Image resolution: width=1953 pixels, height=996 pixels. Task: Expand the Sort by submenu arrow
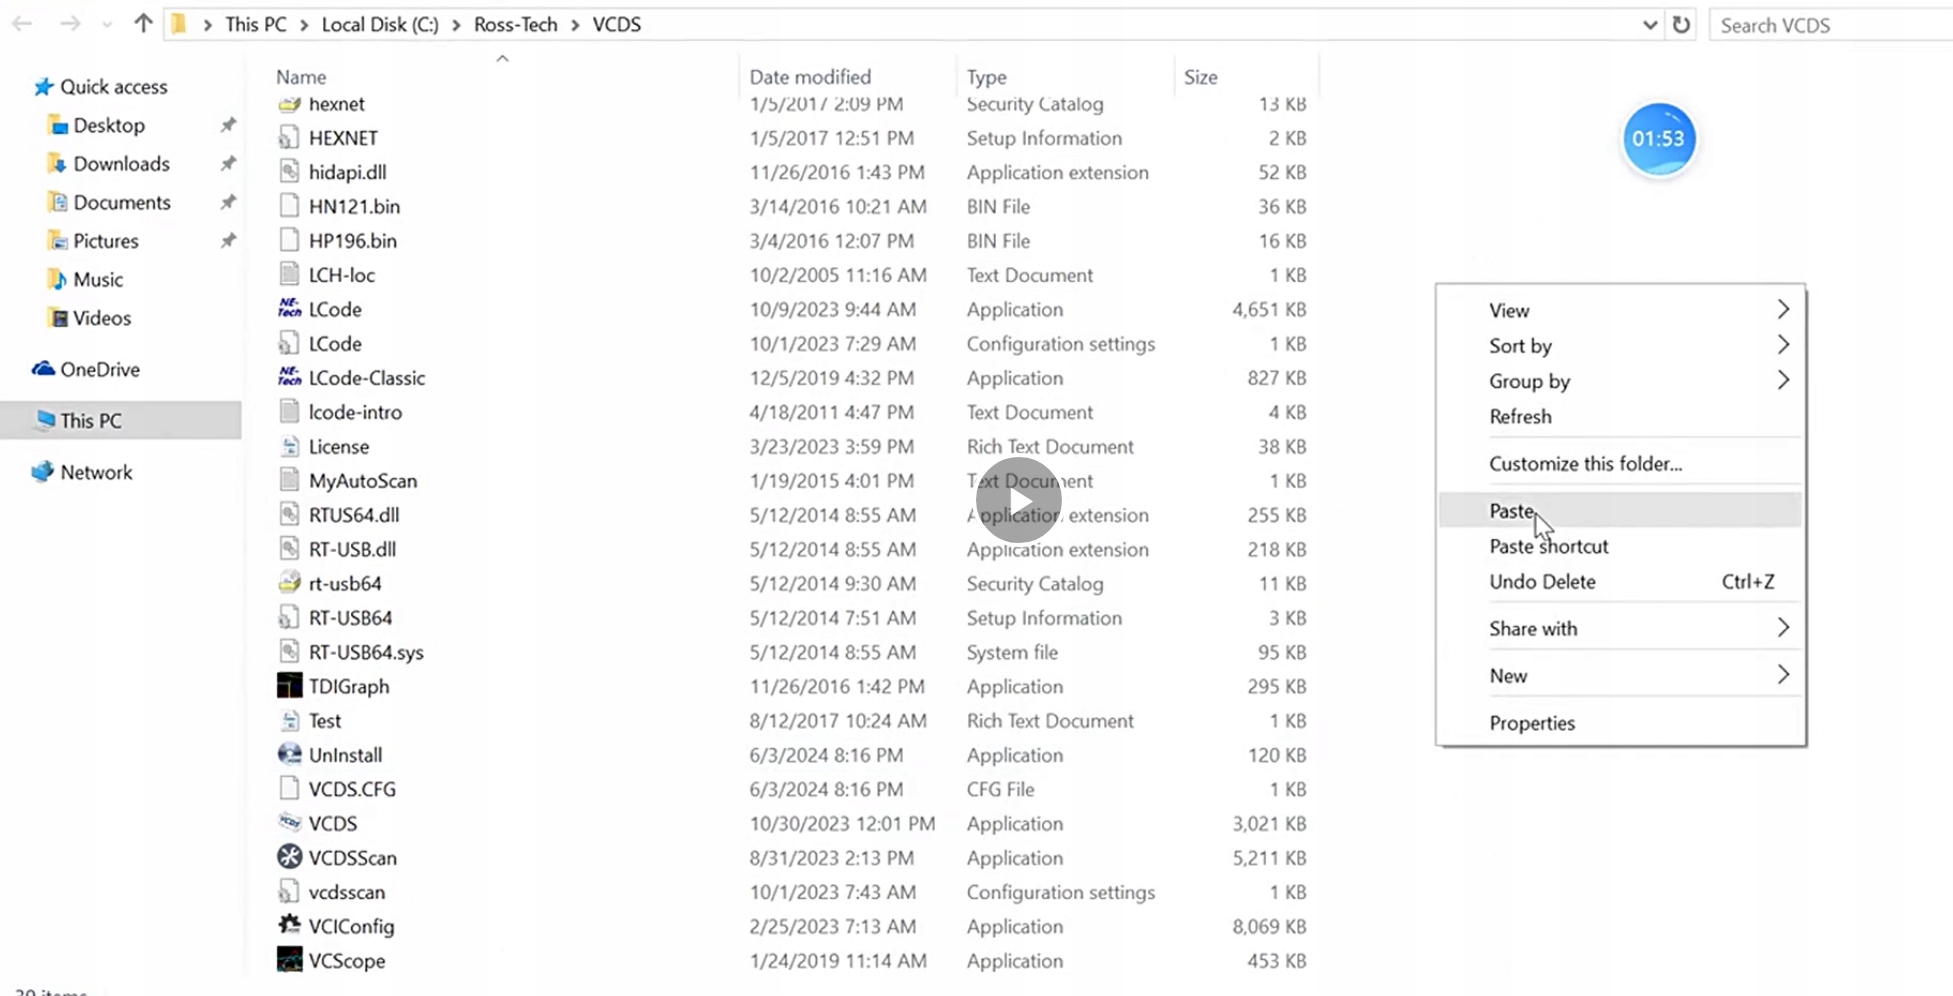tap(1783, 345)
